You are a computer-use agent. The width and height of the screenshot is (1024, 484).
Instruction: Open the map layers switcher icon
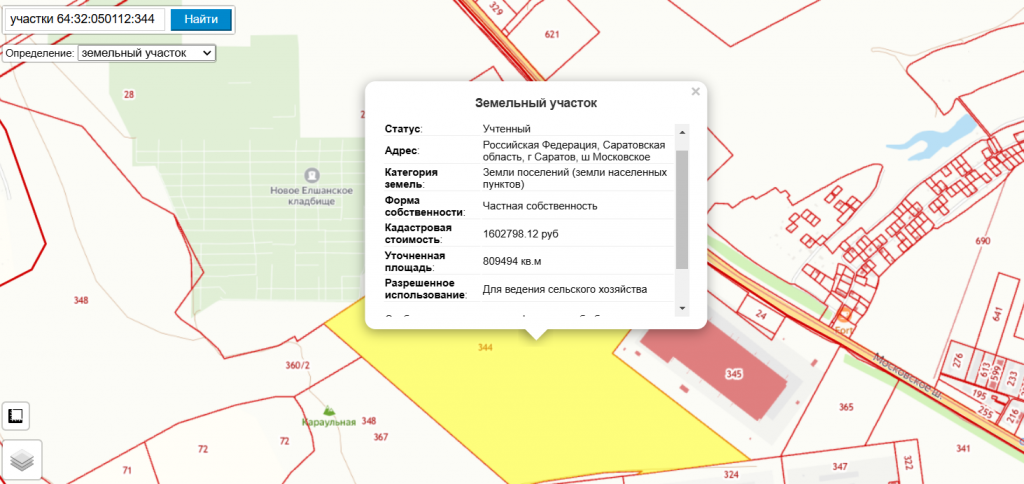click(21, 460)
